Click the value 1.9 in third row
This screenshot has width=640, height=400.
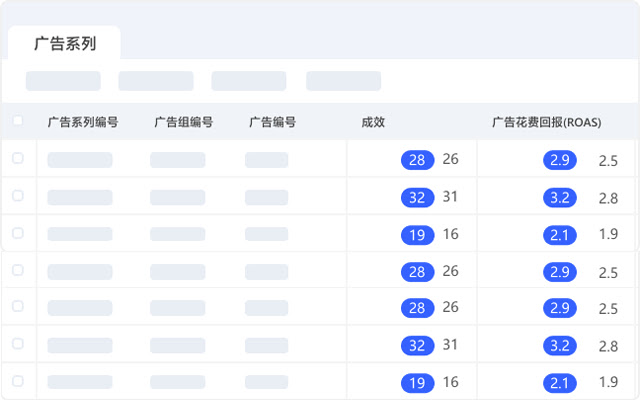pyautogui.click(x=609, y=234)
